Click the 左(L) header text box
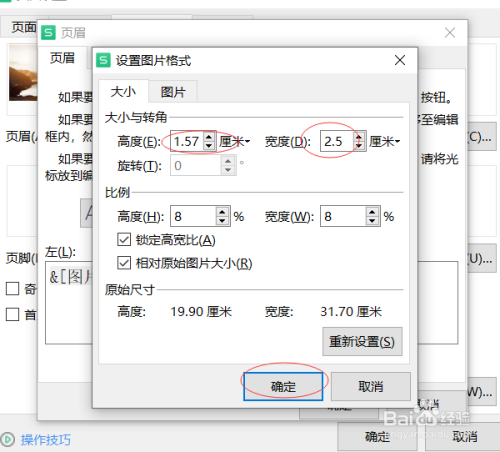The height and width of the screenshot is (452, 500). (x=69, y=303)
